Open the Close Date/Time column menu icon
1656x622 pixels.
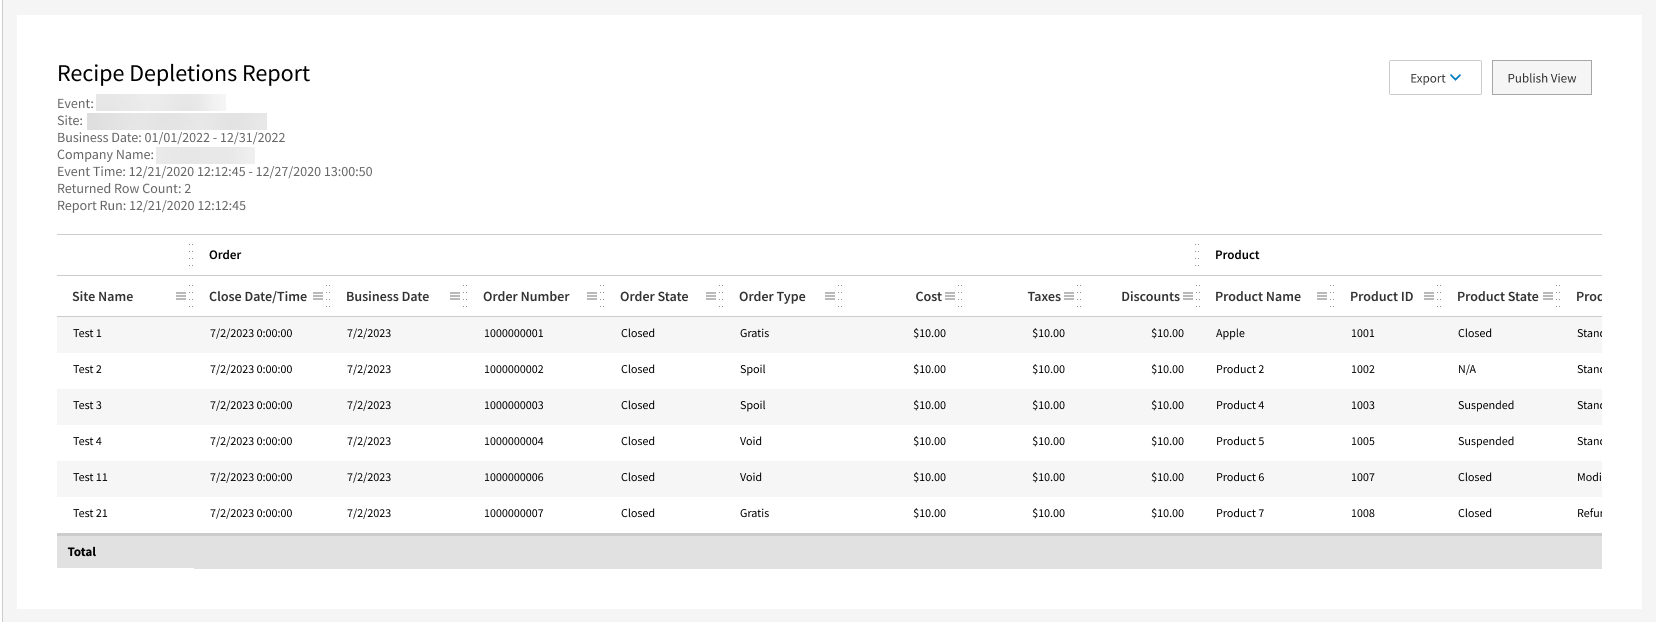tap(318, 296)
